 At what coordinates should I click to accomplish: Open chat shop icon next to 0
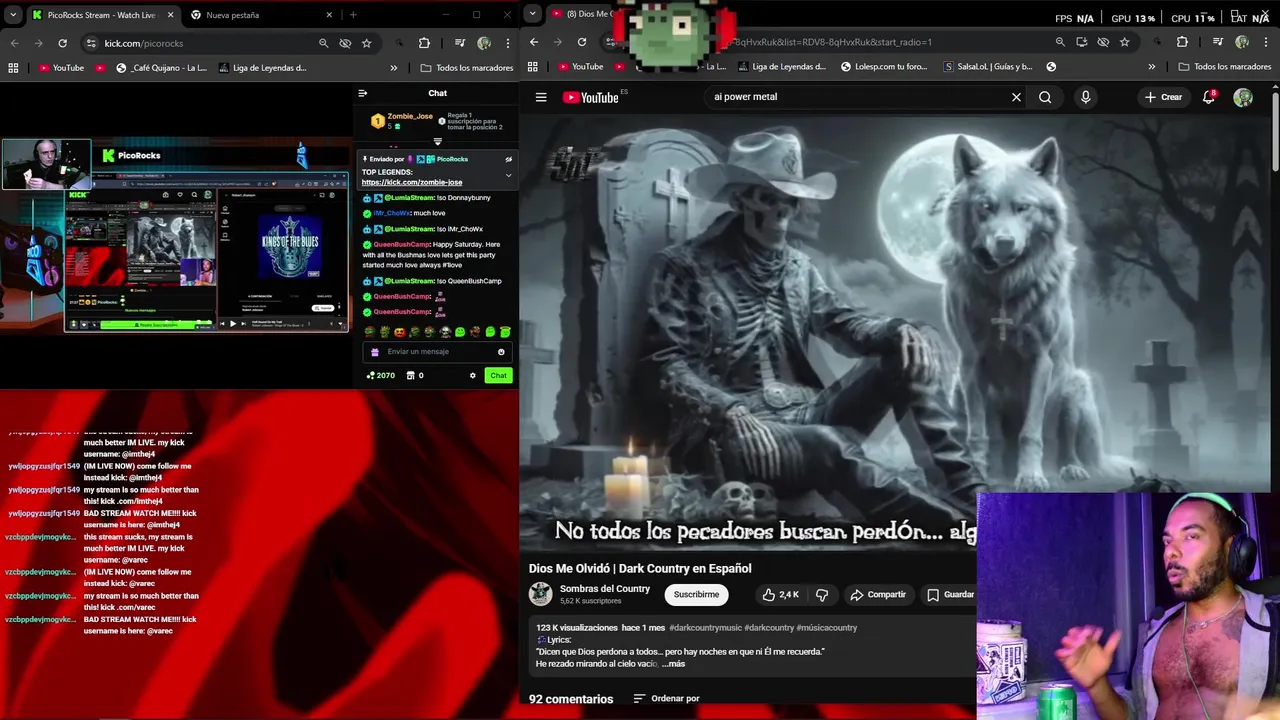point(410,375)
